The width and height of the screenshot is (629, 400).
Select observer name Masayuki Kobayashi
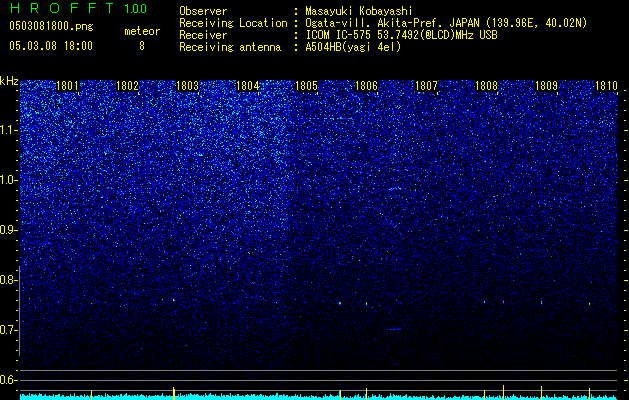click(x=359, y=11)
